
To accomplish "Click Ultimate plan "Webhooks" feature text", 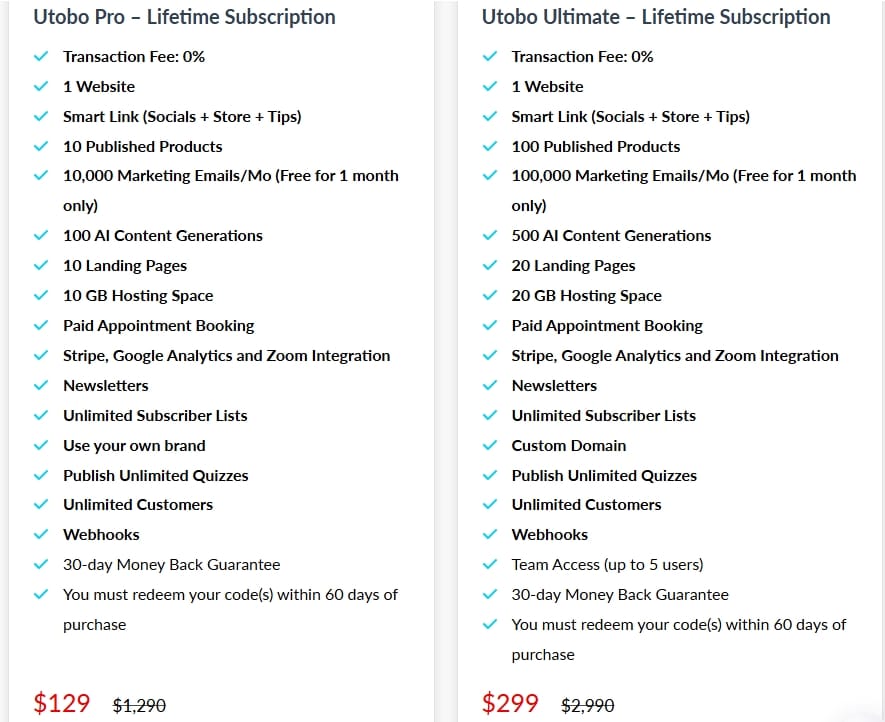I will pos(550,535).
